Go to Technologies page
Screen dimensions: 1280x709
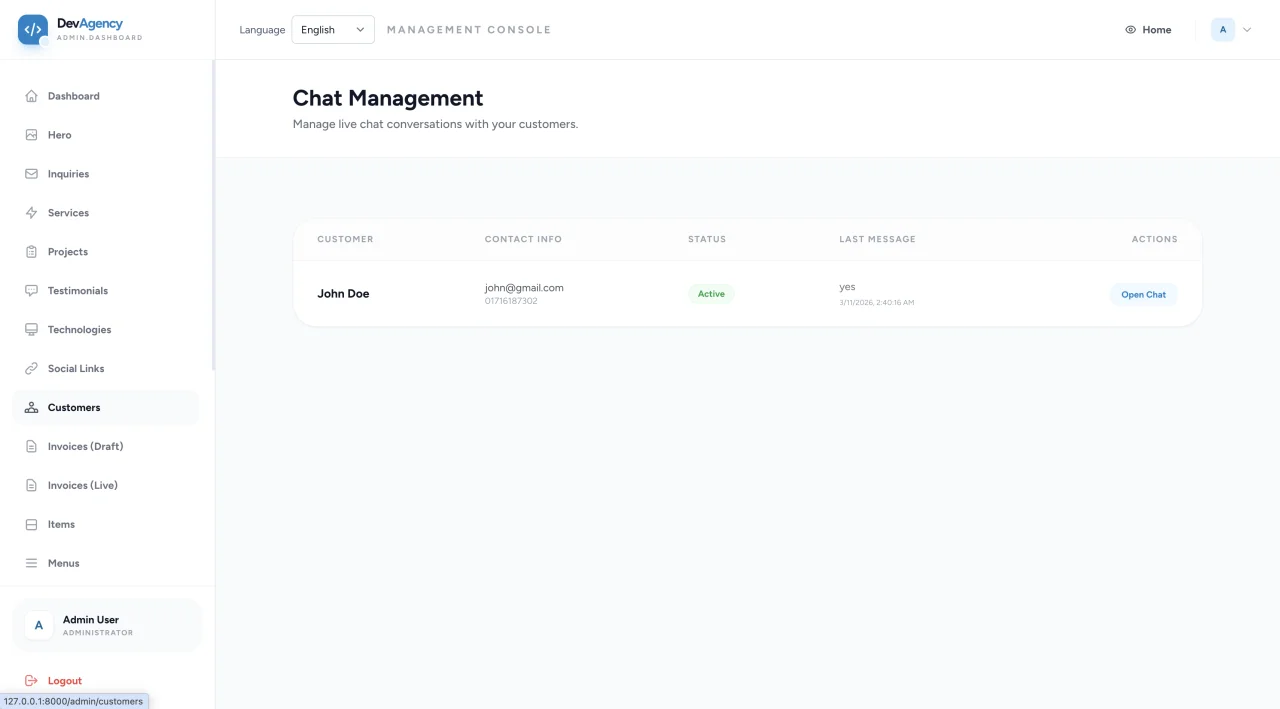point(106,330)
